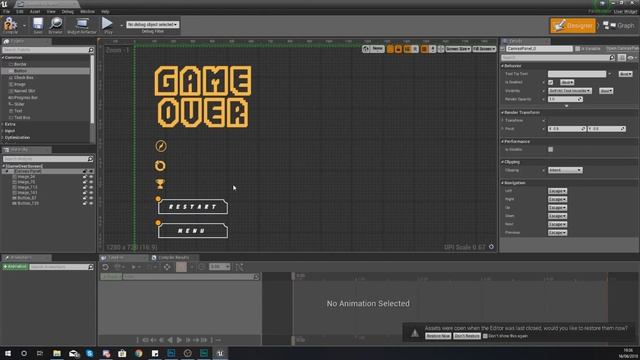Open the Asset menu
This screenshot has height=360, width=640.
35,11
